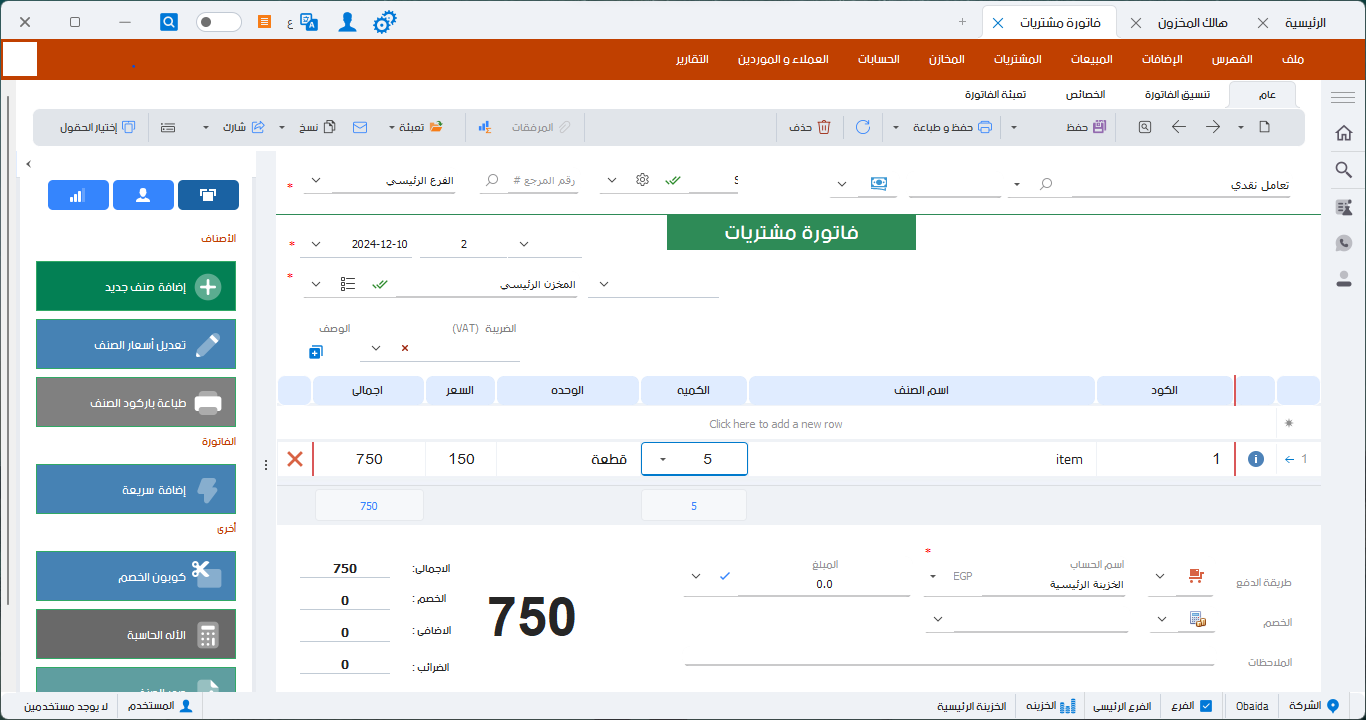1366x720 pixels.
Task: Click the green إضافة صنف جديد button
Action: 136,287
